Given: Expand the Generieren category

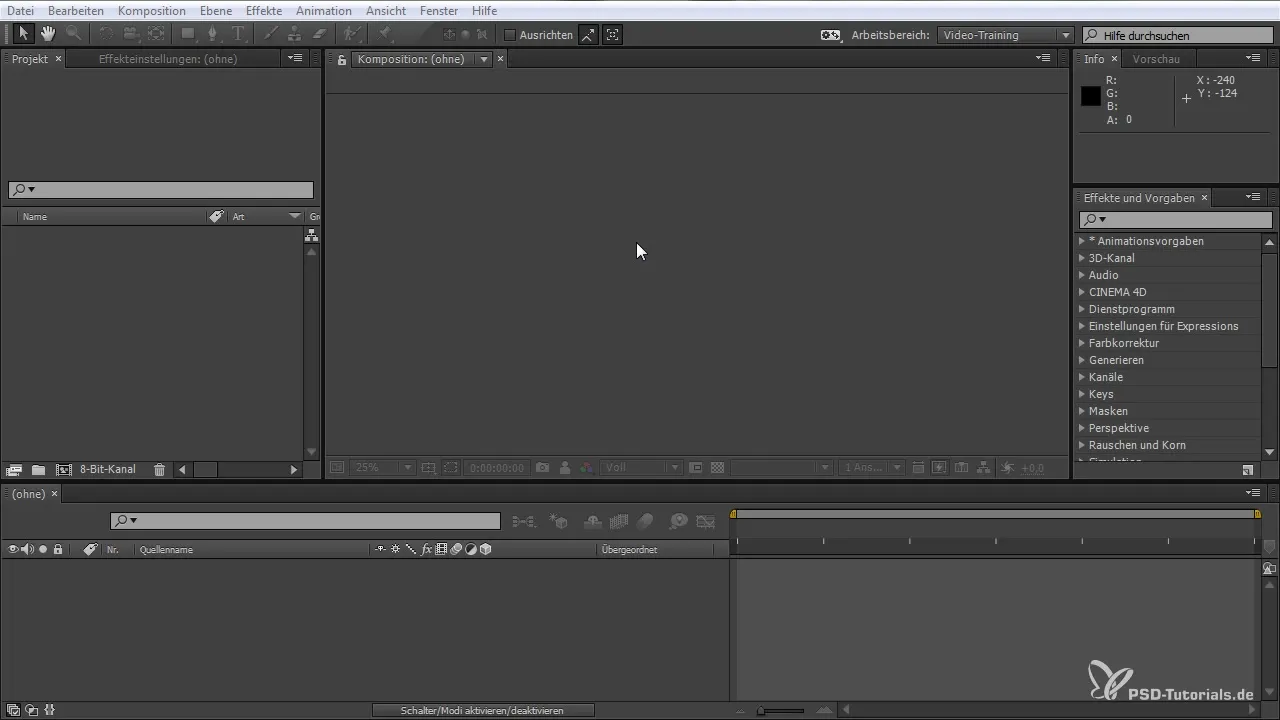Looking at the screenshot, I should [x=1082, y=360].
